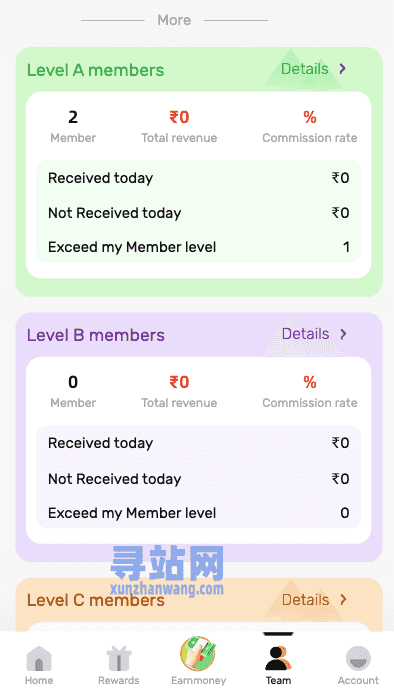Image resolution: width=394 pixels, height=688 pixels.
Task: Select the Level B members heading
Action: tap(96, 335)
